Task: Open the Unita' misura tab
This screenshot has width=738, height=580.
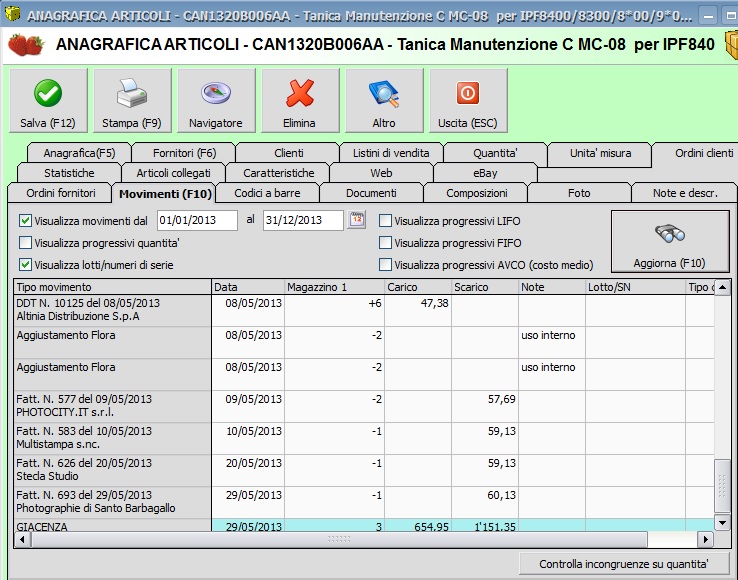Action: click(x=600, y=153)
